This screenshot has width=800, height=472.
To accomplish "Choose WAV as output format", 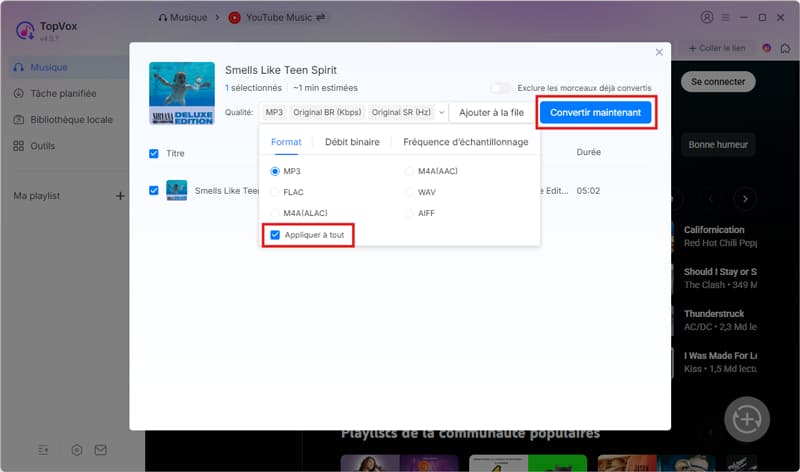I will (x=410, y=192).
